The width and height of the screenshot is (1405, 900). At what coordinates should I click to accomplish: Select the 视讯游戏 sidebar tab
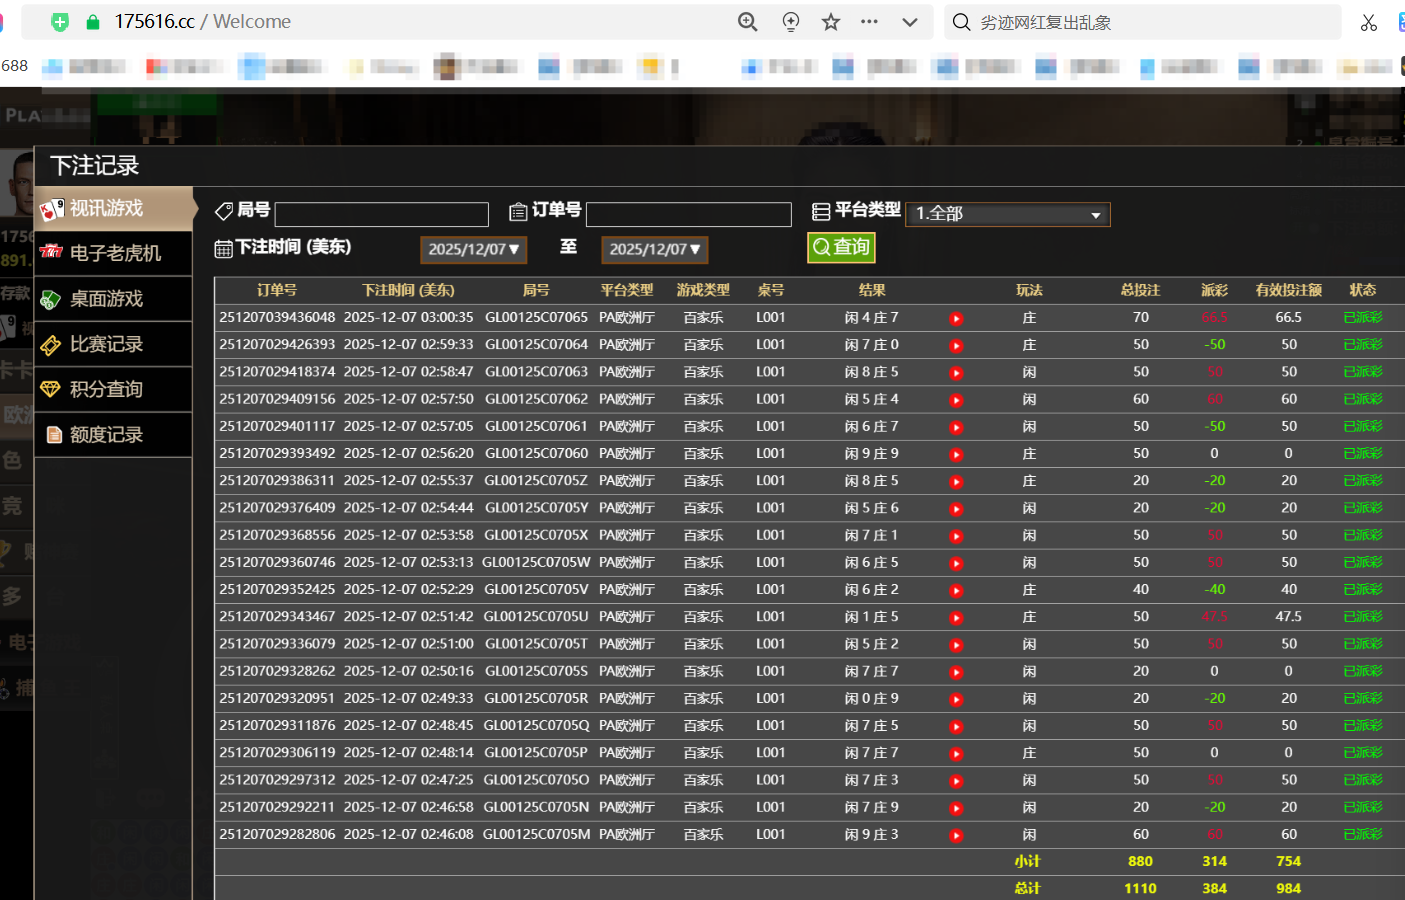pos(113,208)
